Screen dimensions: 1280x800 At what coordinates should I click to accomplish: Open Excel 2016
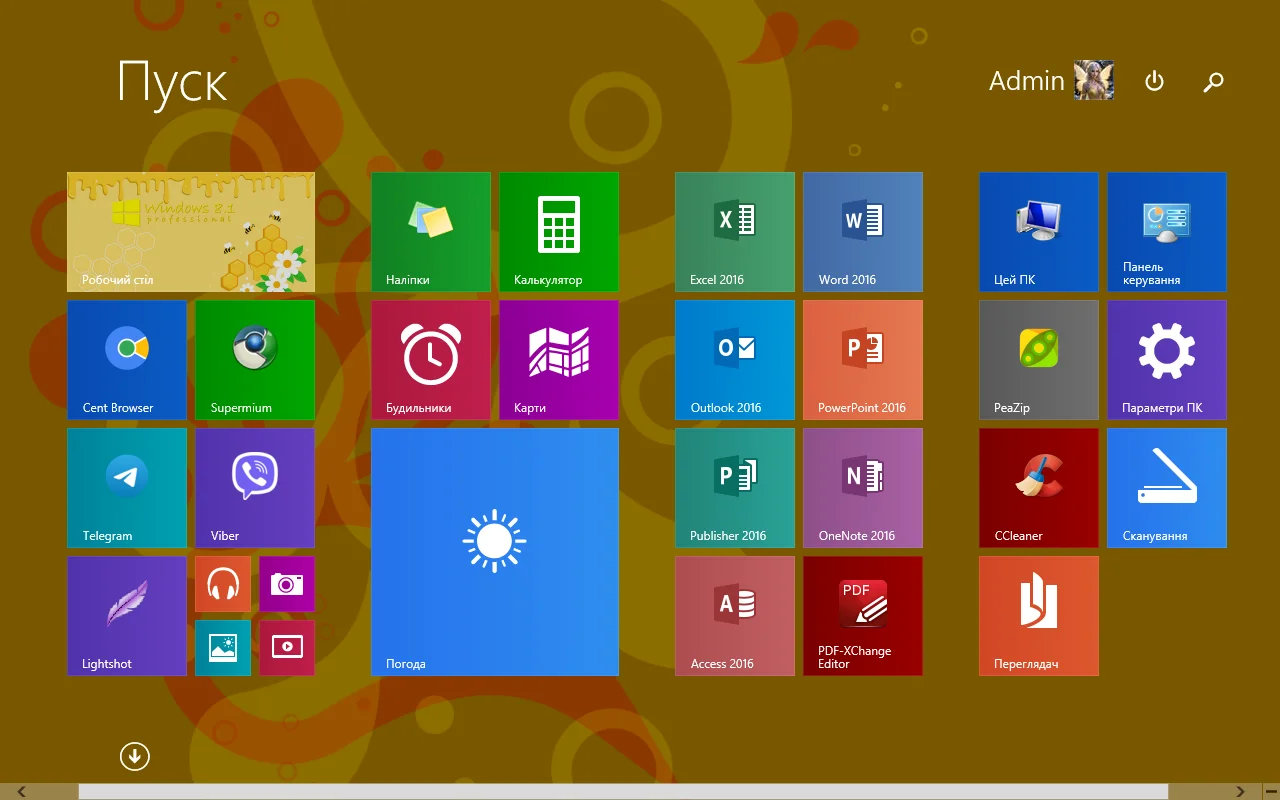[x=735, y=232]
